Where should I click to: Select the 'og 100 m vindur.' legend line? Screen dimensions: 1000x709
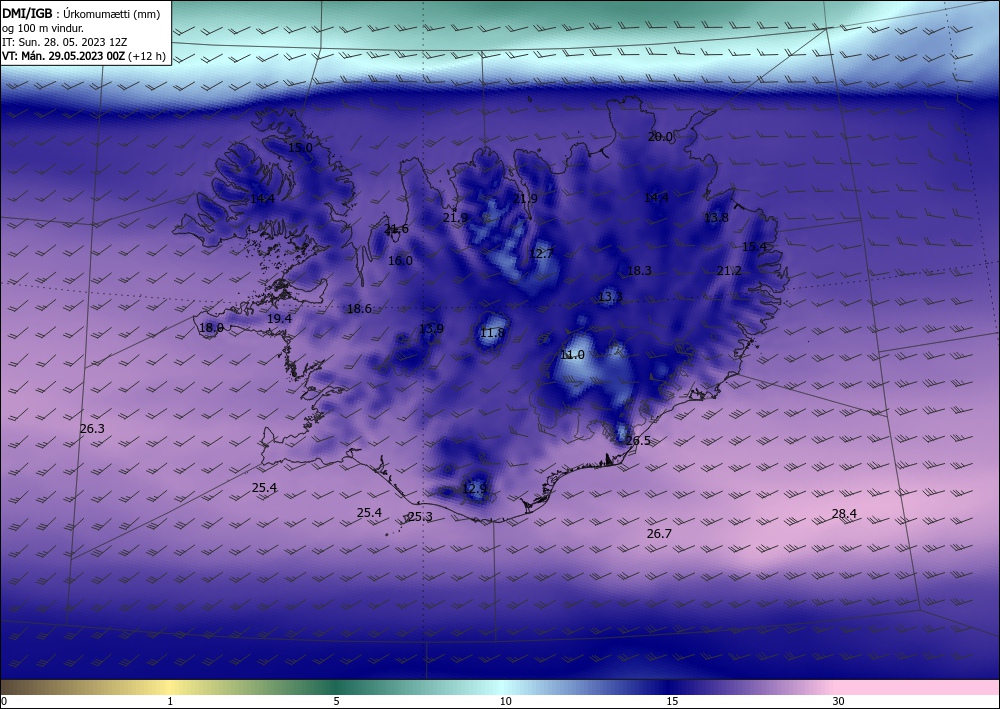pyautogui.click(x=43, y=28)
